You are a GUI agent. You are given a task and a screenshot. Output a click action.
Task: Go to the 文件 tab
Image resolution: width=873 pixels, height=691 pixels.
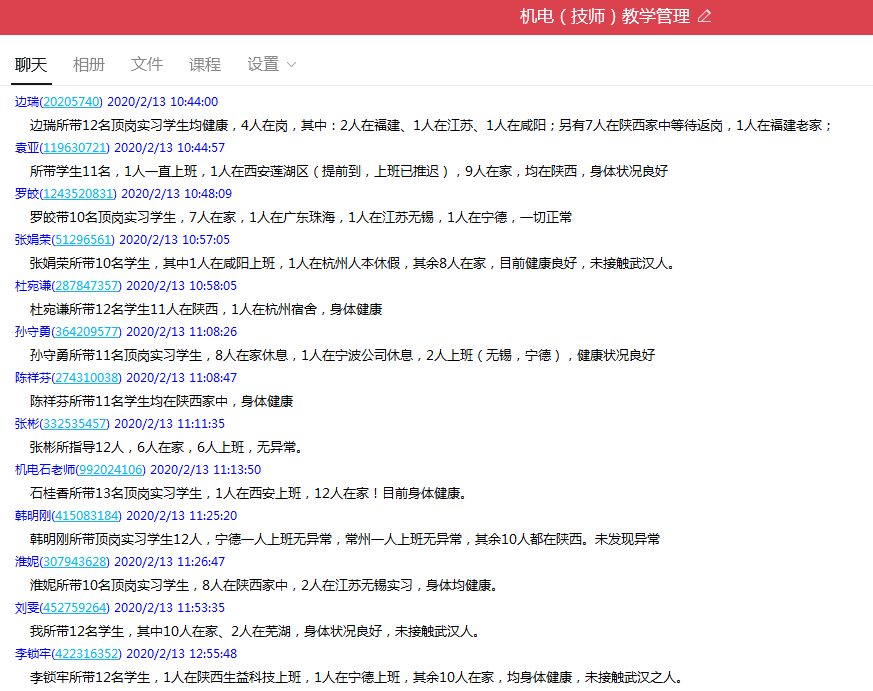pos(147,64)
